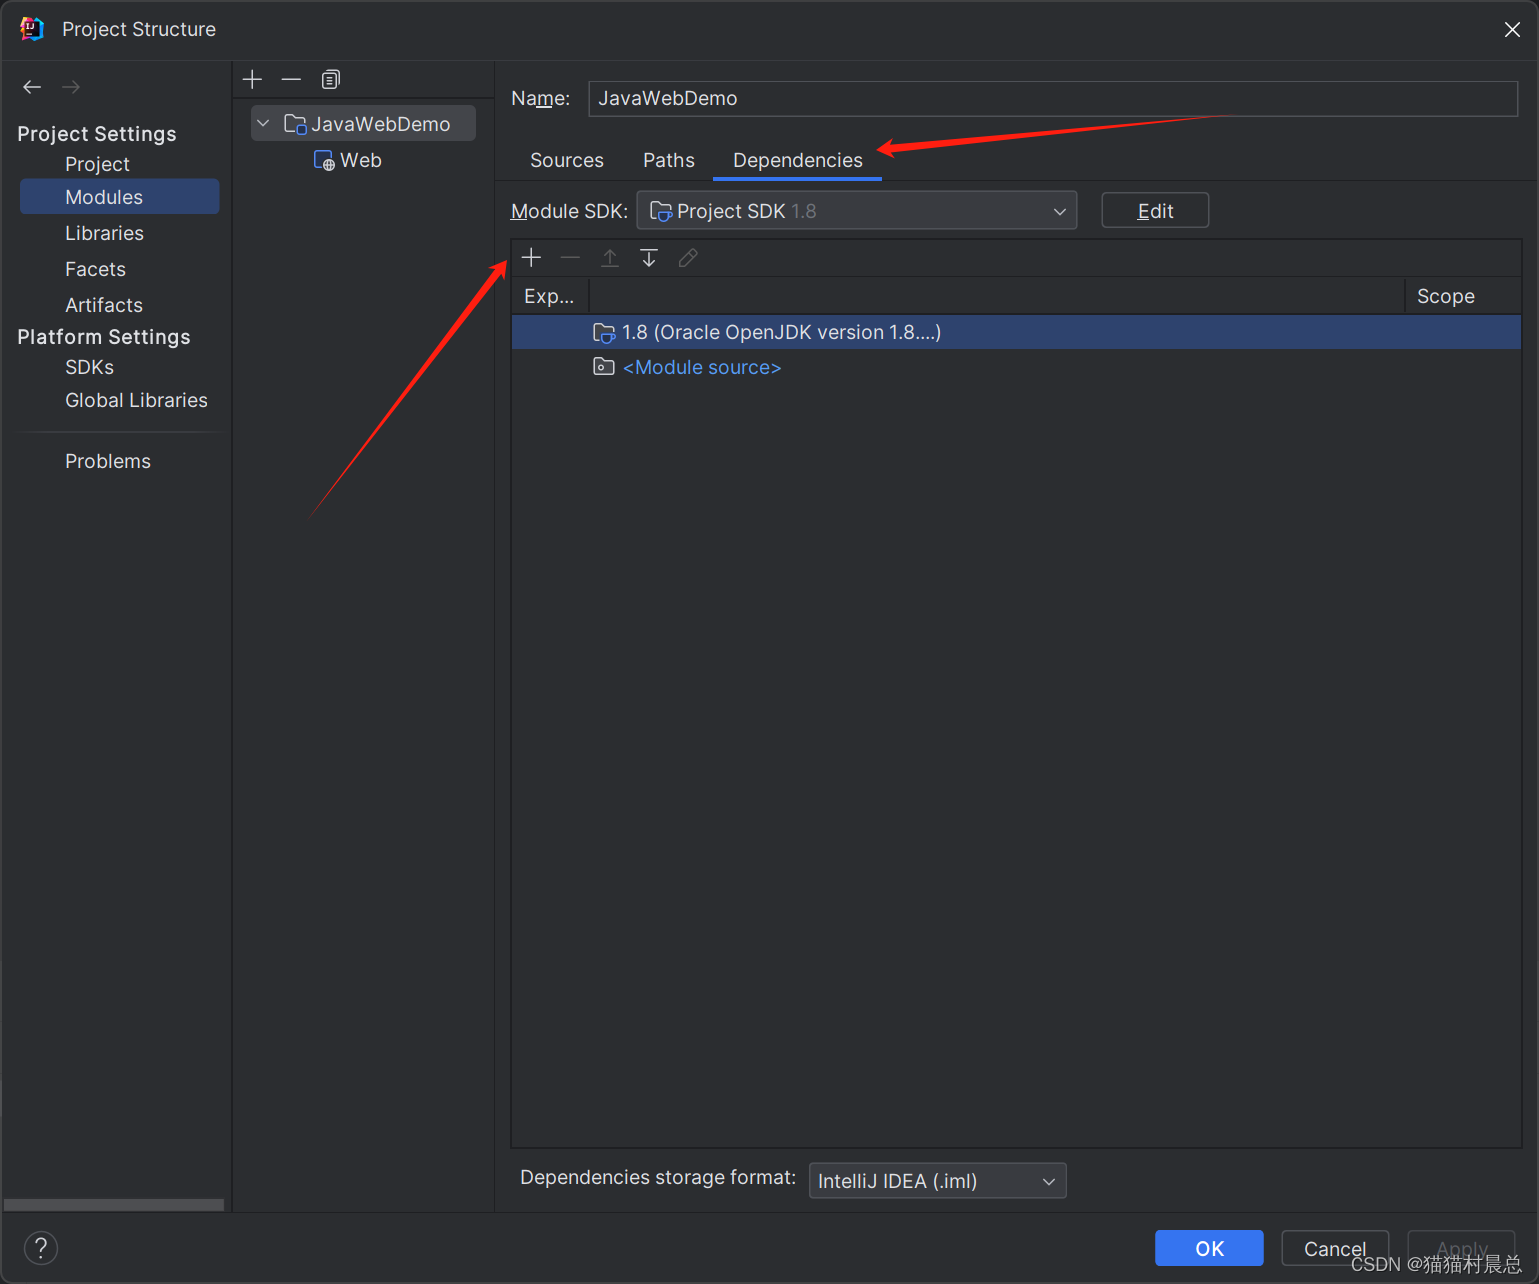Image resolution: width=1539 pixels, height=1284 pixels.
Task: Click the IntelliJ IDEA logo icon
Action: [x=32, y=29]
